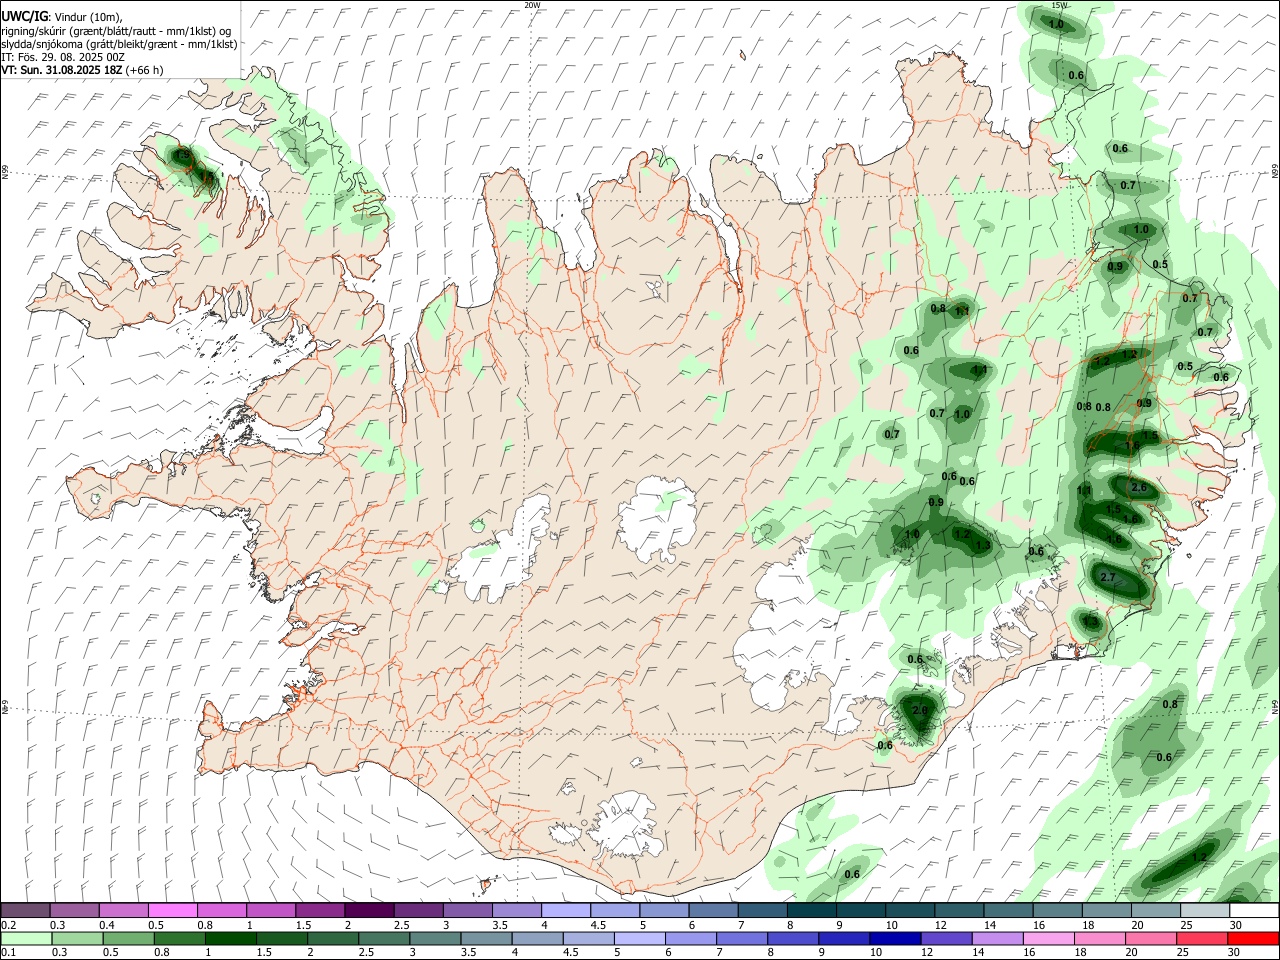1280x960 pixels.
Task: Select the 'rigning/skúrir' rain legend description line
Action: click(115, 30)
